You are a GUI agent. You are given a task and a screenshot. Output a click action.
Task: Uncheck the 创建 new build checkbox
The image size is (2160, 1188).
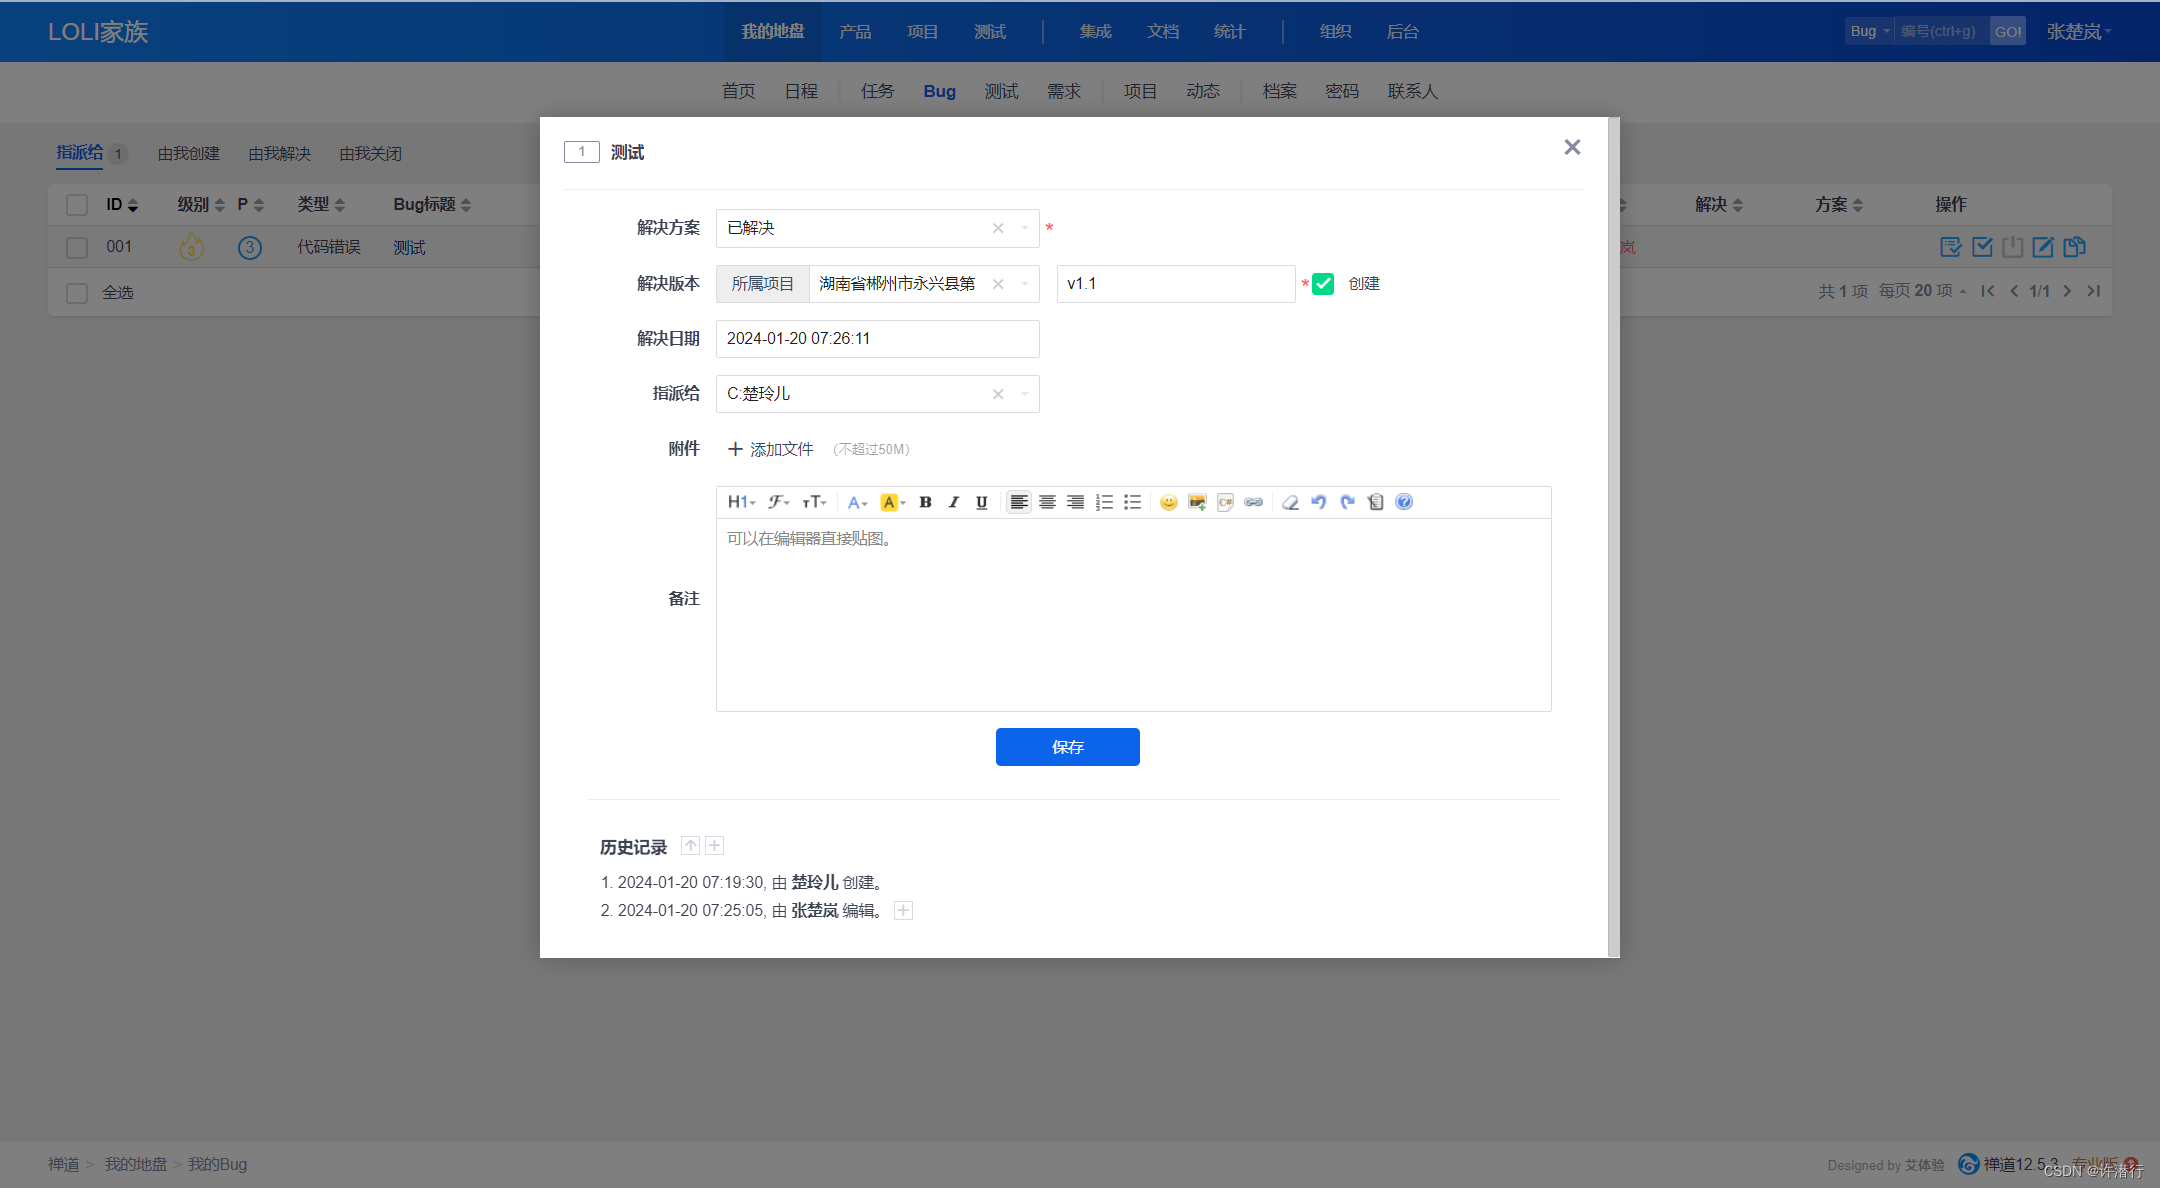(x=1323, y=284)
